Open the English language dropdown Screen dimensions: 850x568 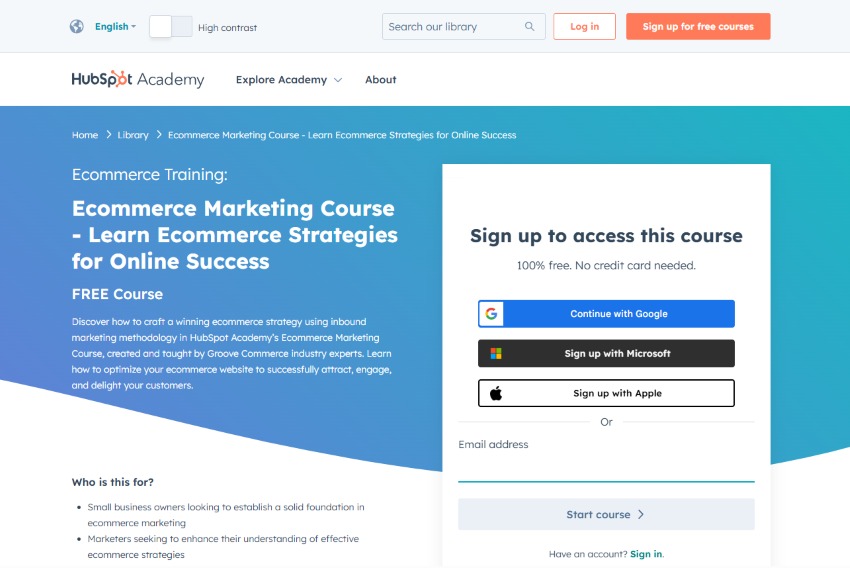(115, 27)
